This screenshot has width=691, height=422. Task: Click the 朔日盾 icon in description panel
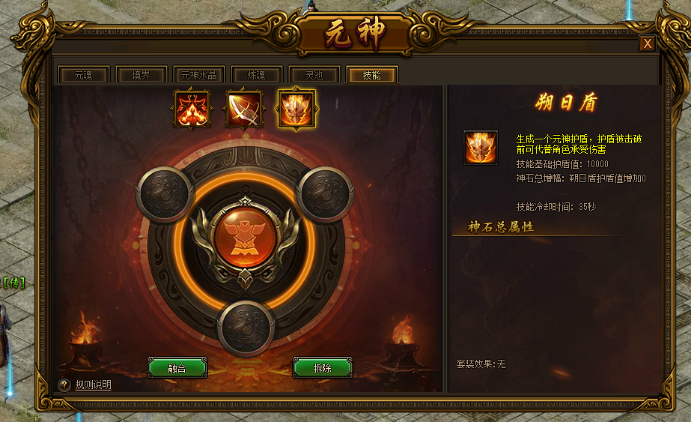click(481, 148)
